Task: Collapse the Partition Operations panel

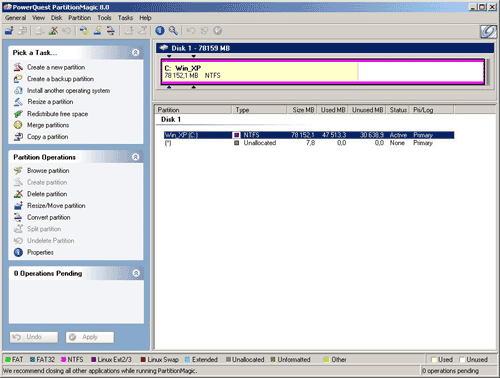Action: [x=135, y=157]
